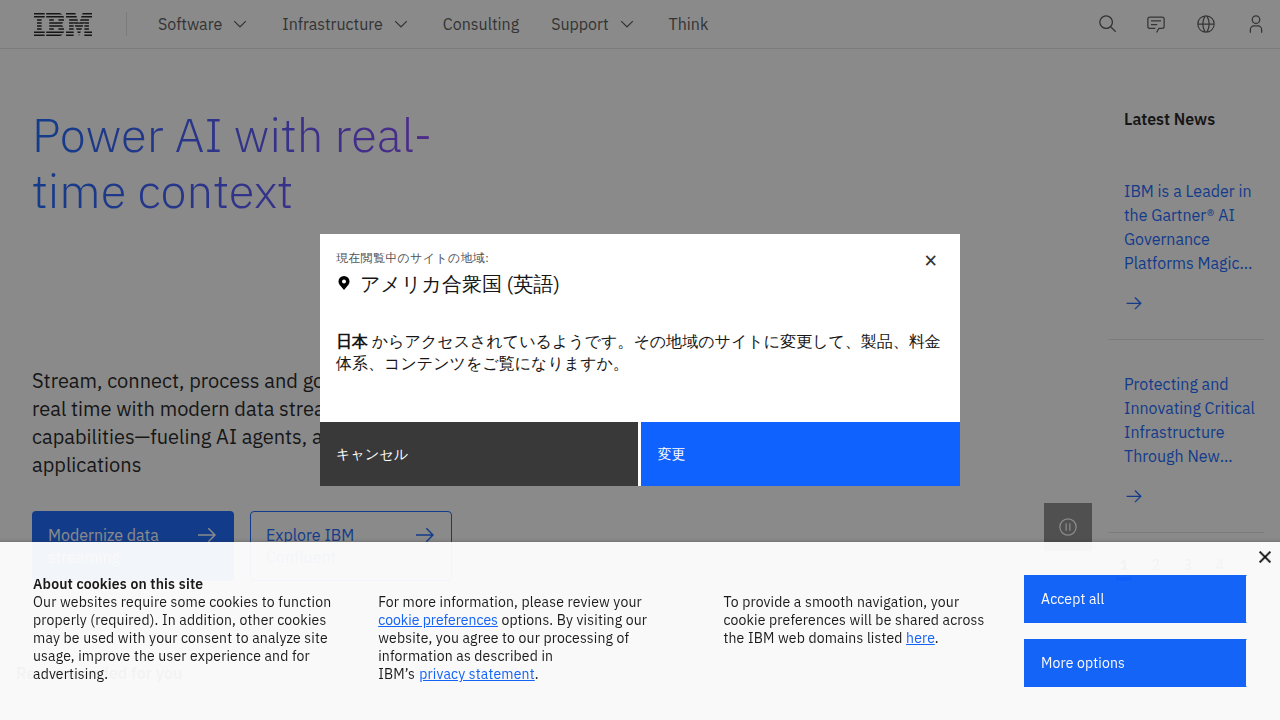Open the privacy statement link
This screenshot has height=720, width=1280.
[477, 674]
